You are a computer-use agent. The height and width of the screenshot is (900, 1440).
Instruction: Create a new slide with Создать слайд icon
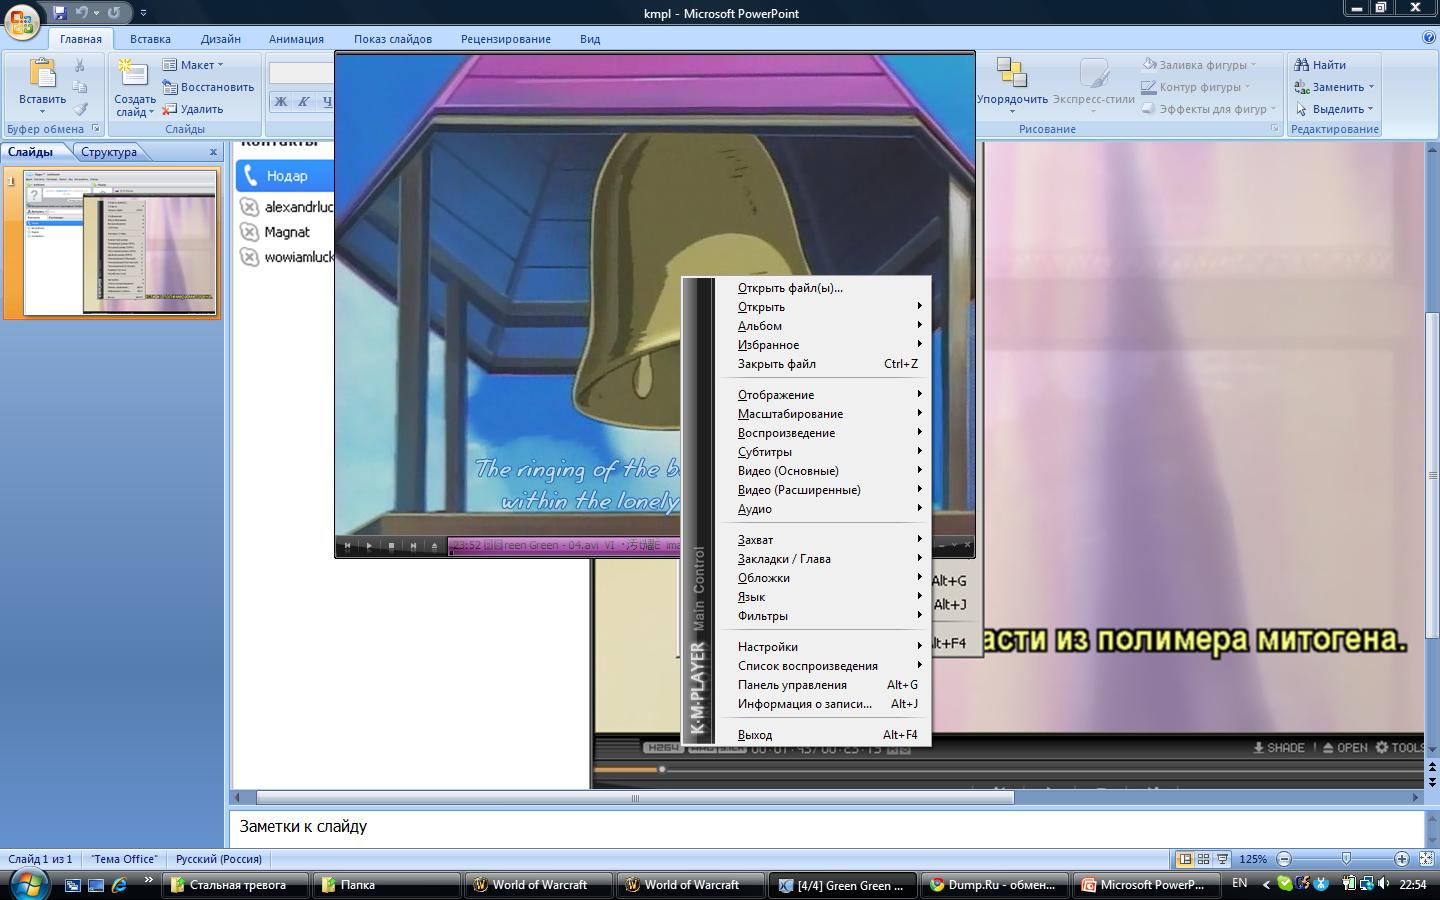[133, 74]
